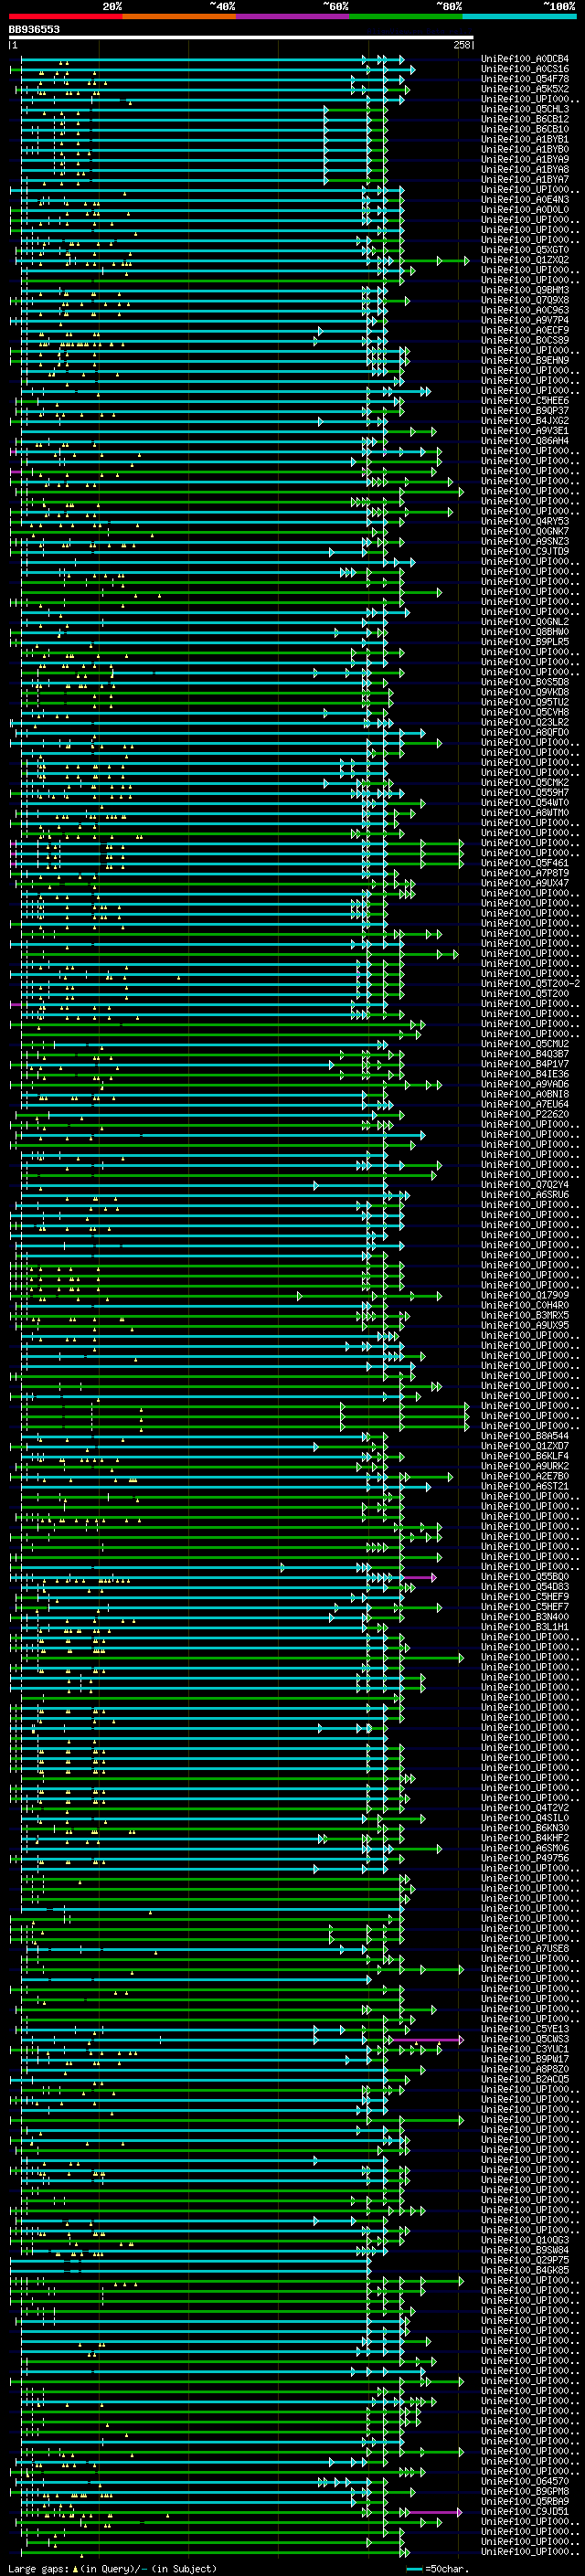Click hit label UniRef100_P22620
This screenshot has width=585, height=2576.
click(x=525, y=1115)
